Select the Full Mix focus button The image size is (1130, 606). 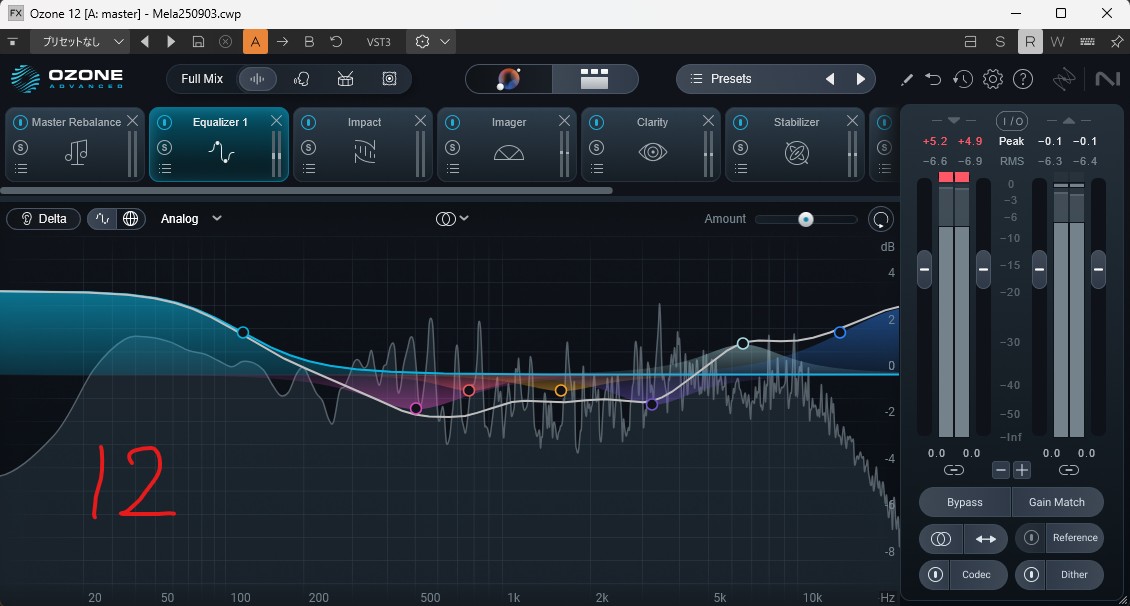[x=202, y=79]
